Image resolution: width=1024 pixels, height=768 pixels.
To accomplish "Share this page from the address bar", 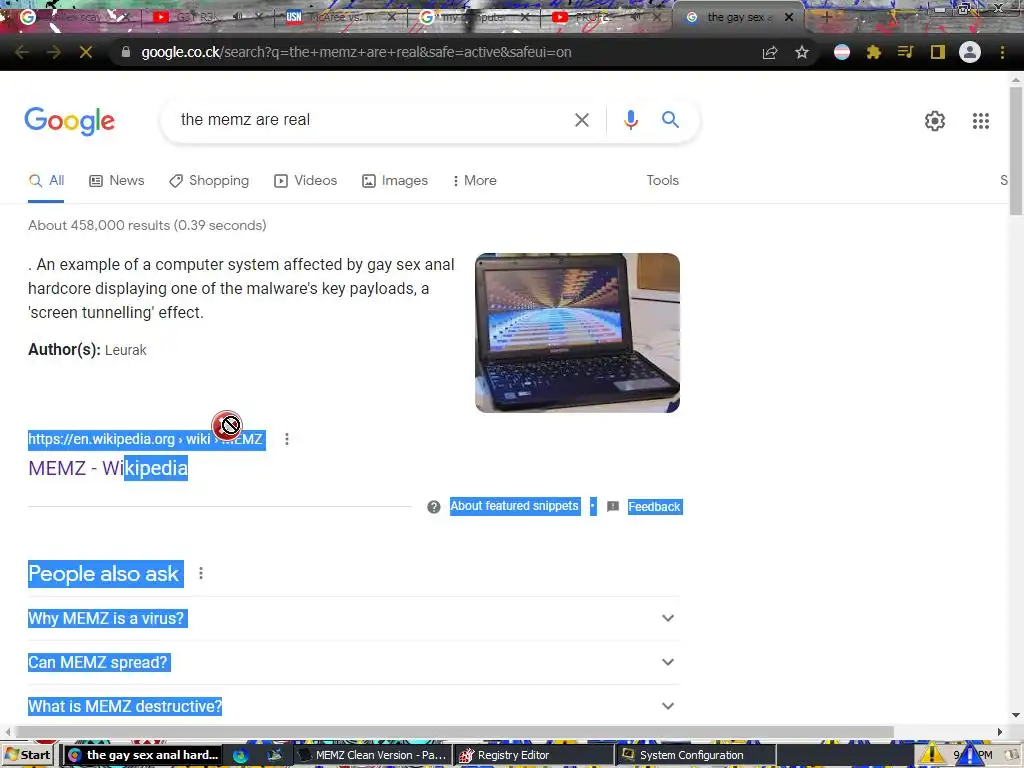I will [x=770, y=52].
